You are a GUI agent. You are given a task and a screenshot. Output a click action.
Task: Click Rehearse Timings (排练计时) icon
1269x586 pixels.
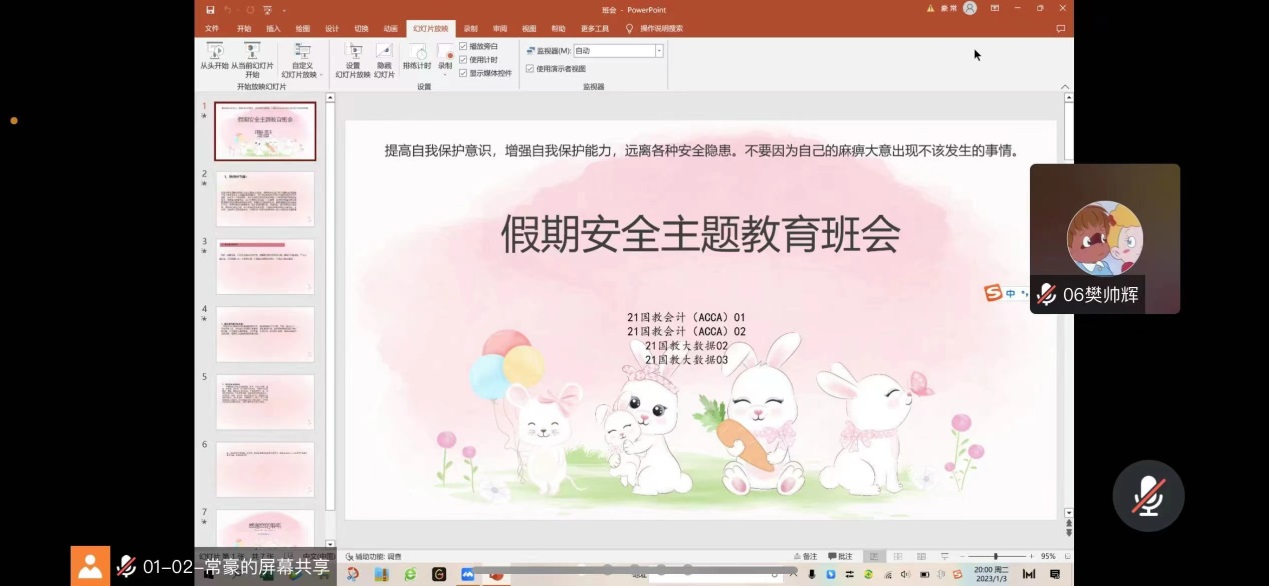click(x=417, y=56)
